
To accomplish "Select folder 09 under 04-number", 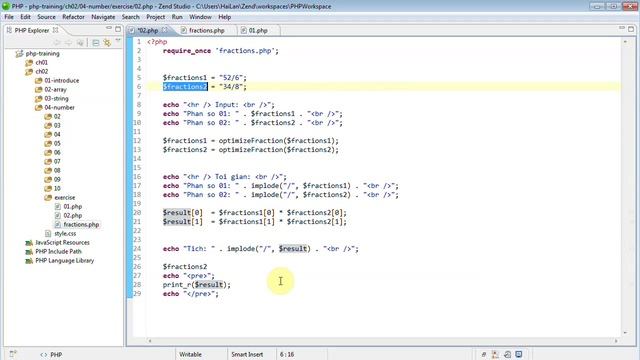I will tap(57, 179).
